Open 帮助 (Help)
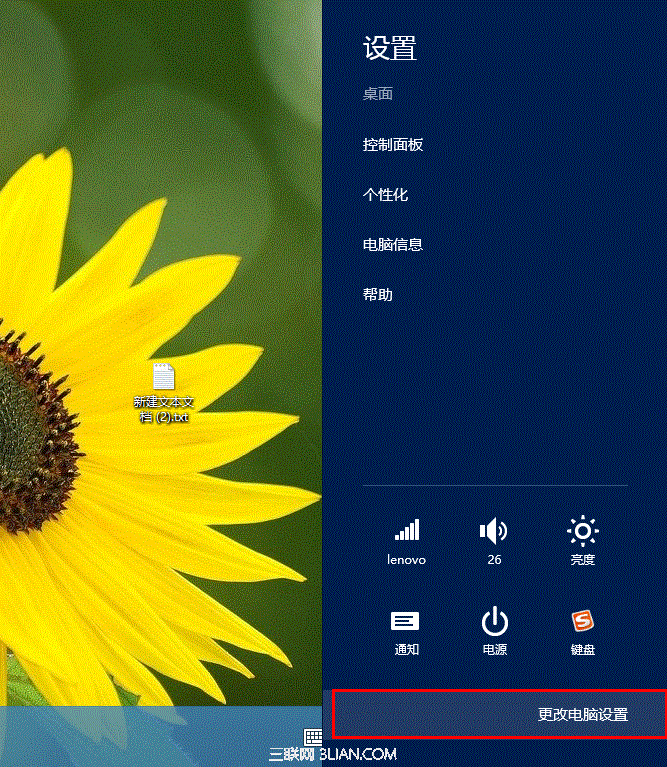 pos(378,294)
